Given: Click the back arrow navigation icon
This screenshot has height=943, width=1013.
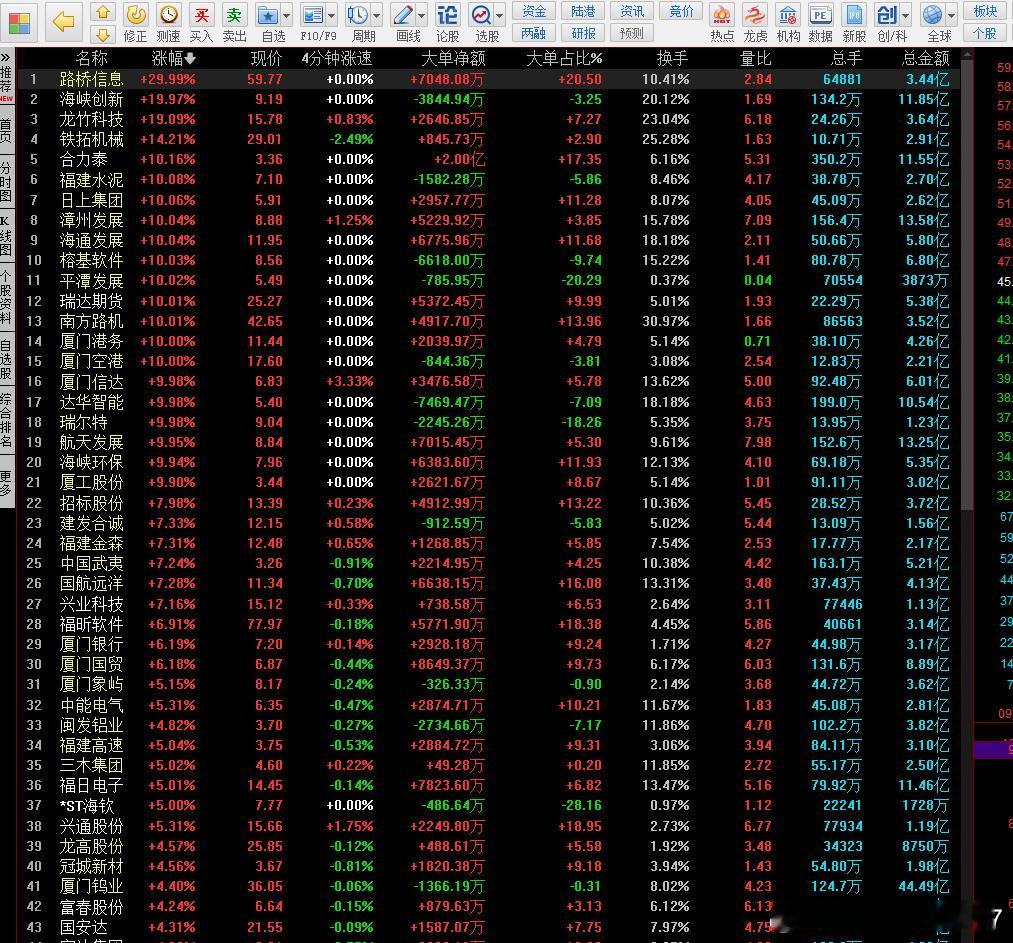Looking at the screenshot, I should (x=64, y=20).
